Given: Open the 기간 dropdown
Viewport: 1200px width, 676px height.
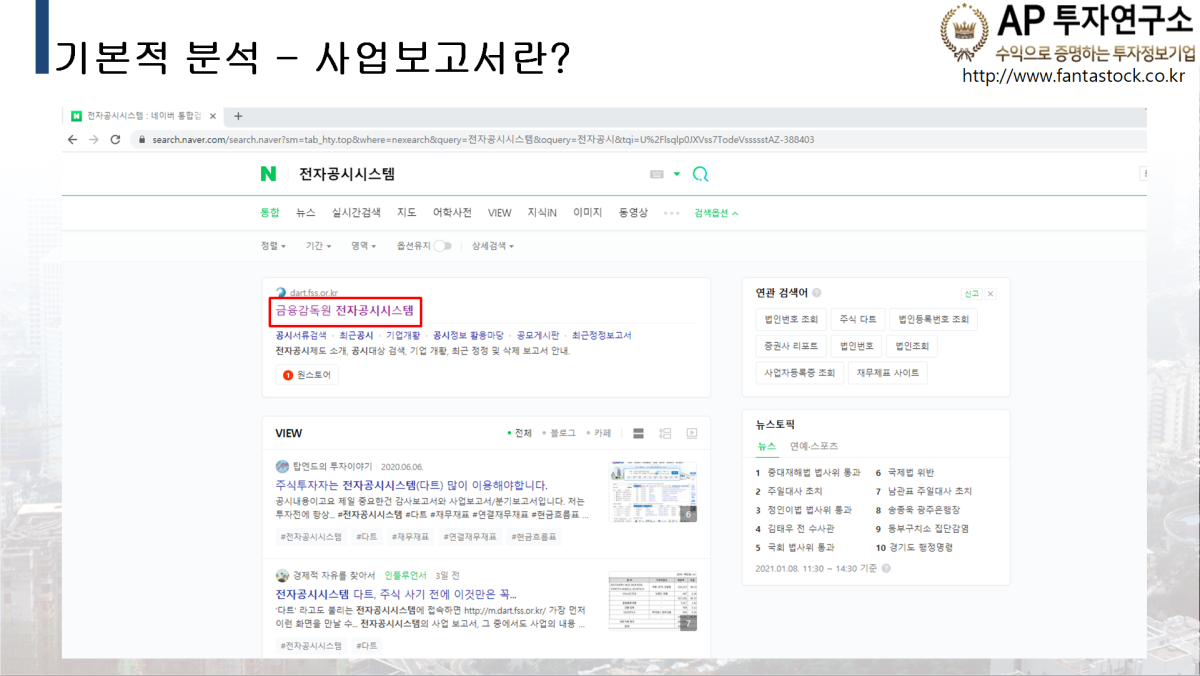Looking at the screenshot, I should [319, 246].
